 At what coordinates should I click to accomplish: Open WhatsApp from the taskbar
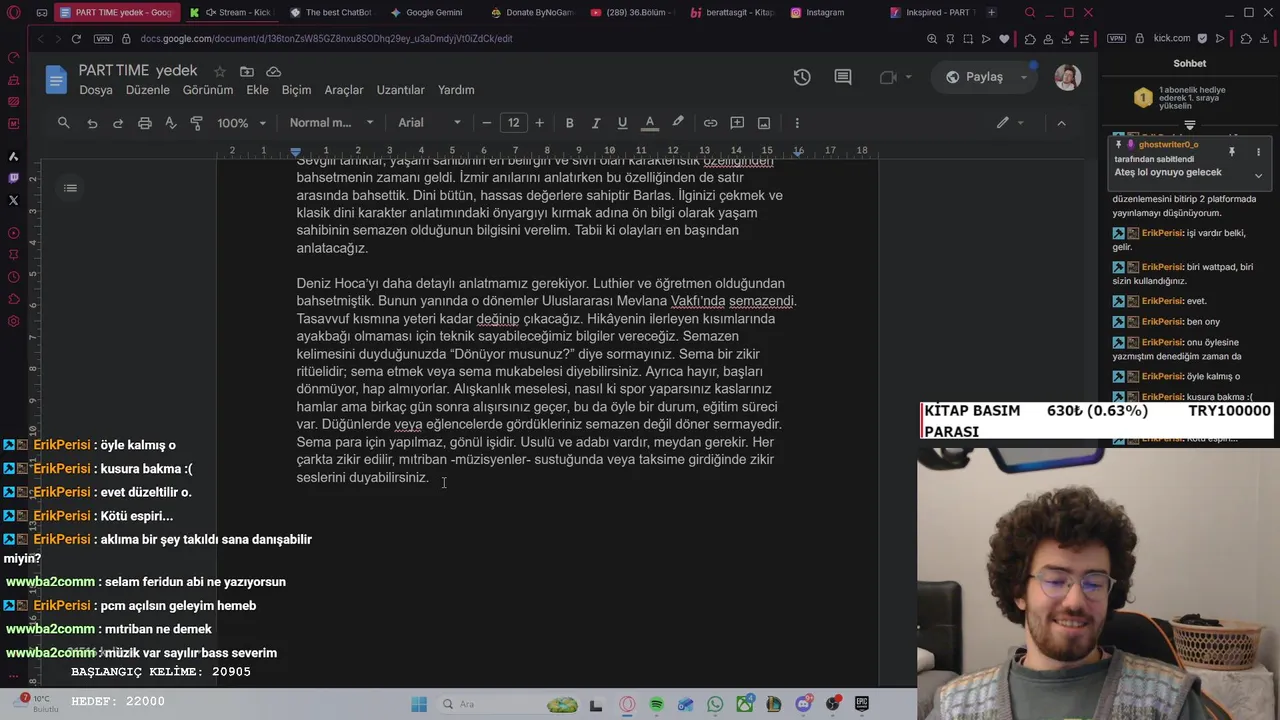point(715,704)
